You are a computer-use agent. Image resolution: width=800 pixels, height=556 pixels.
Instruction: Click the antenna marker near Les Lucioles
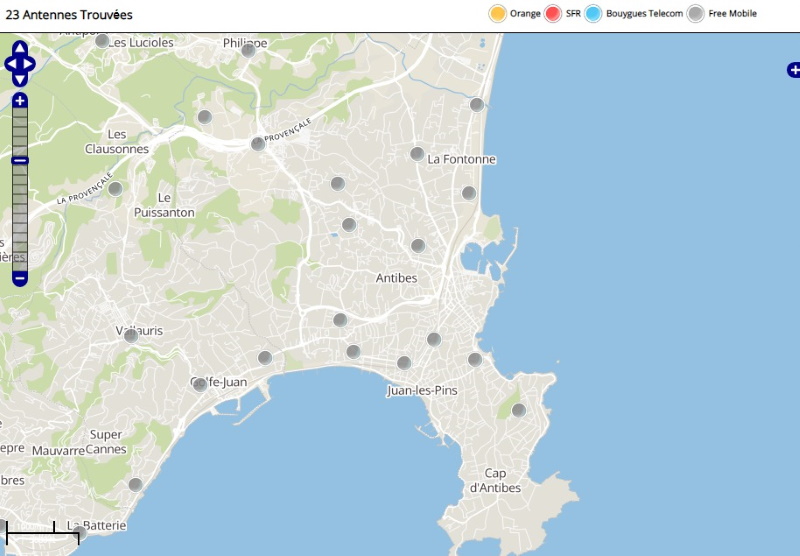pos(102,41)
